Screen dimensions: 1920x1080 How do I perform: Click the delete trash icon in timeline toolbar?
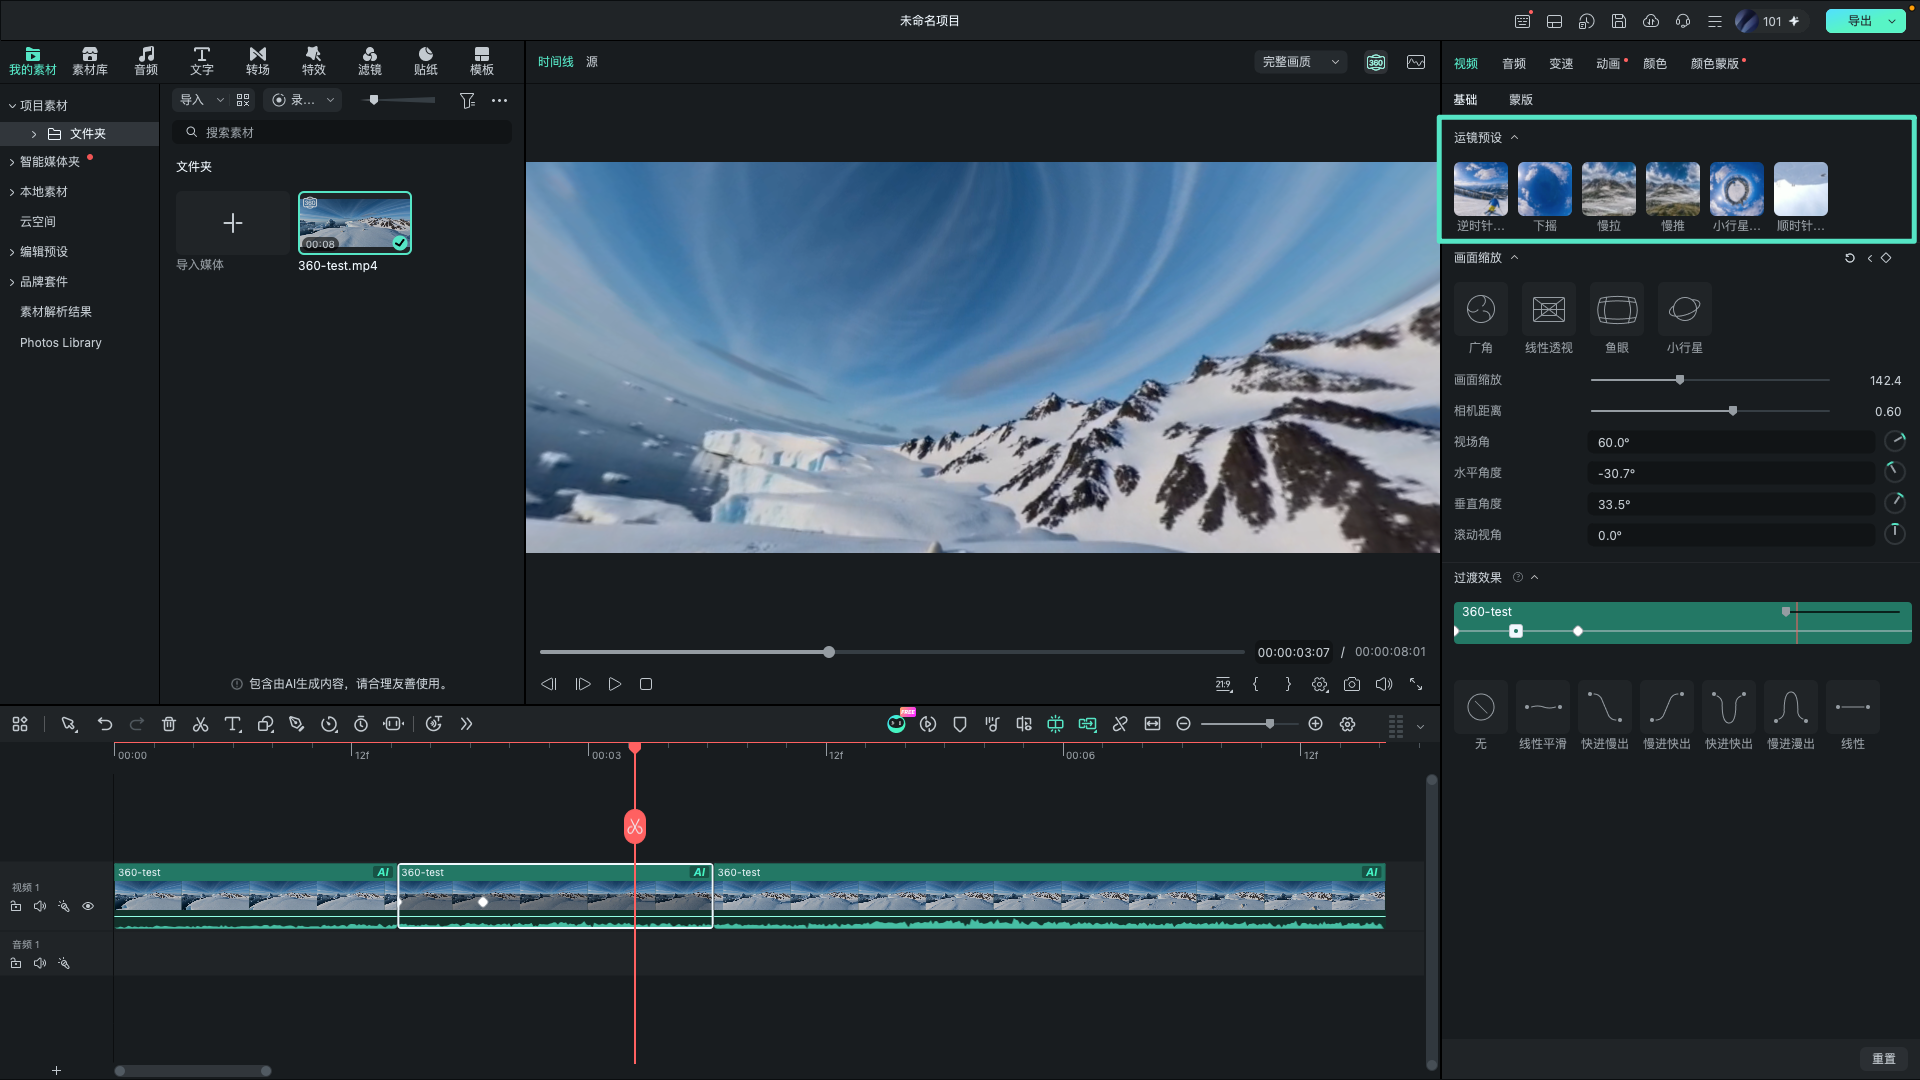pos(169,724)
